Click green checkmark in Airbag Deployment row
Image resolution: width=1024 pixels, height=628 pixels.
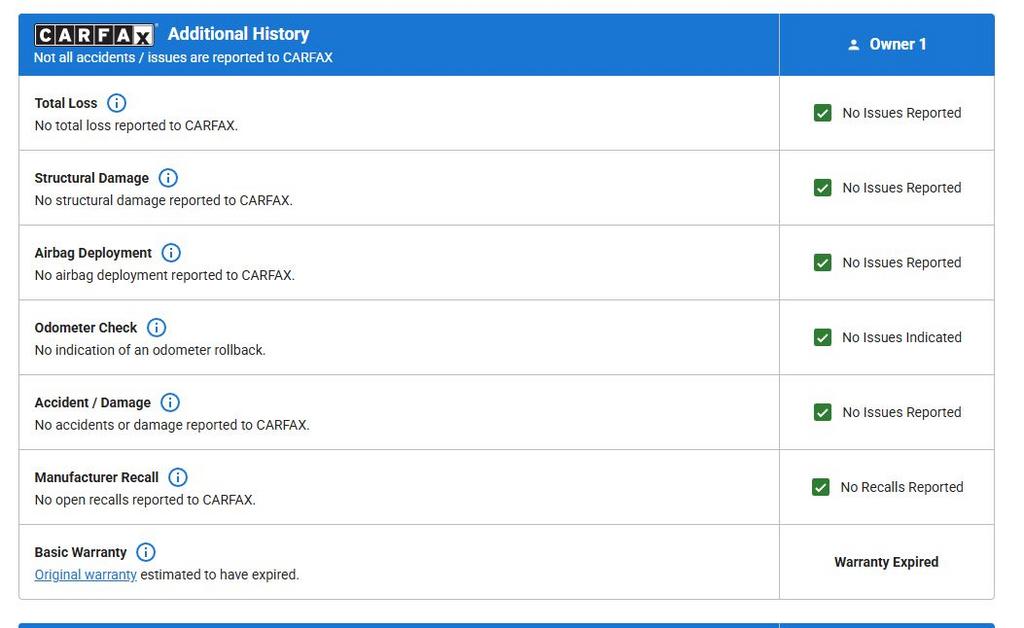[x=823, y=262]
